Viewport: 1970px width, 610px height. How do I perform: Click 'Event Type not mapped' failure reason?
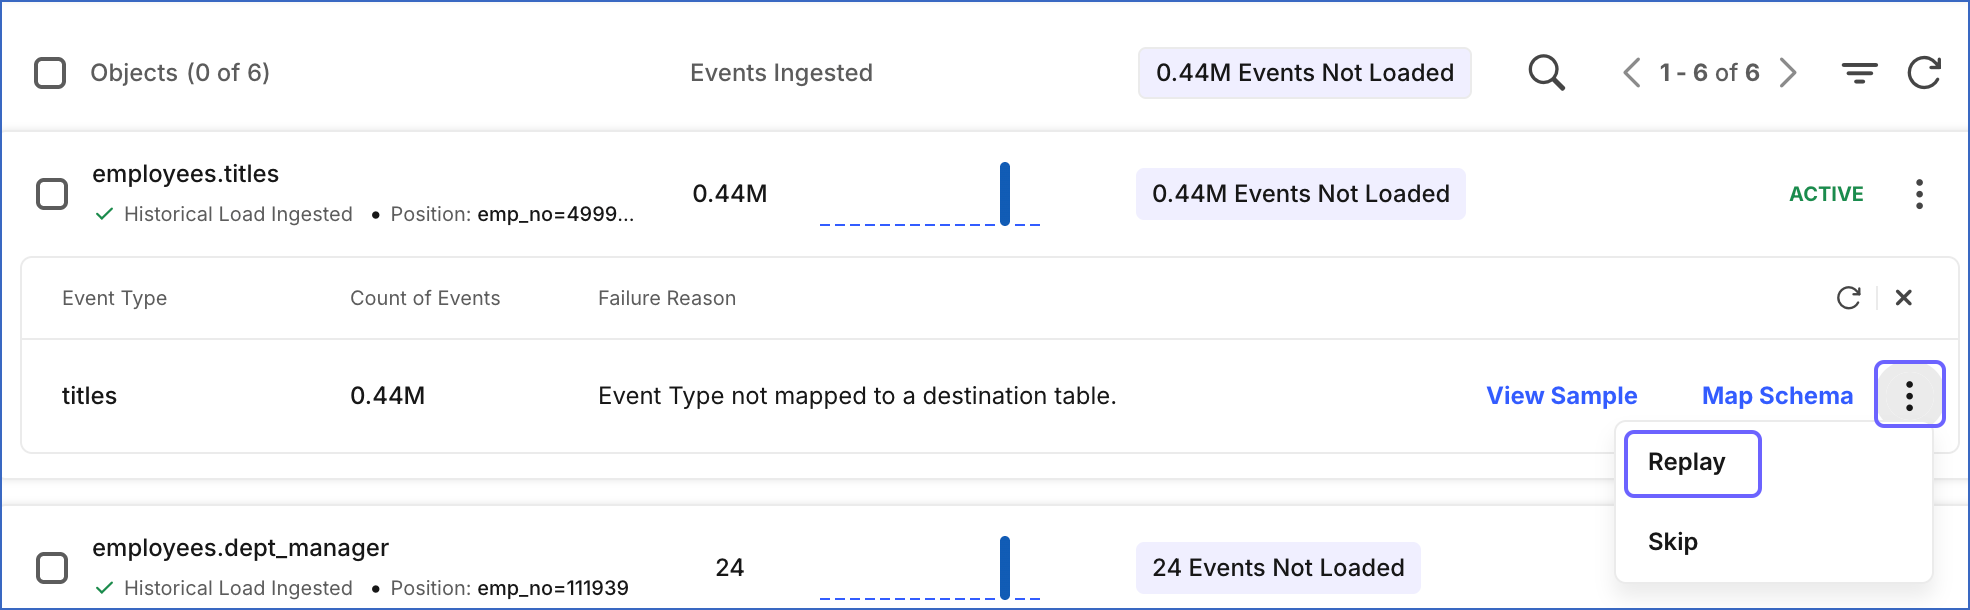(857, 396)
